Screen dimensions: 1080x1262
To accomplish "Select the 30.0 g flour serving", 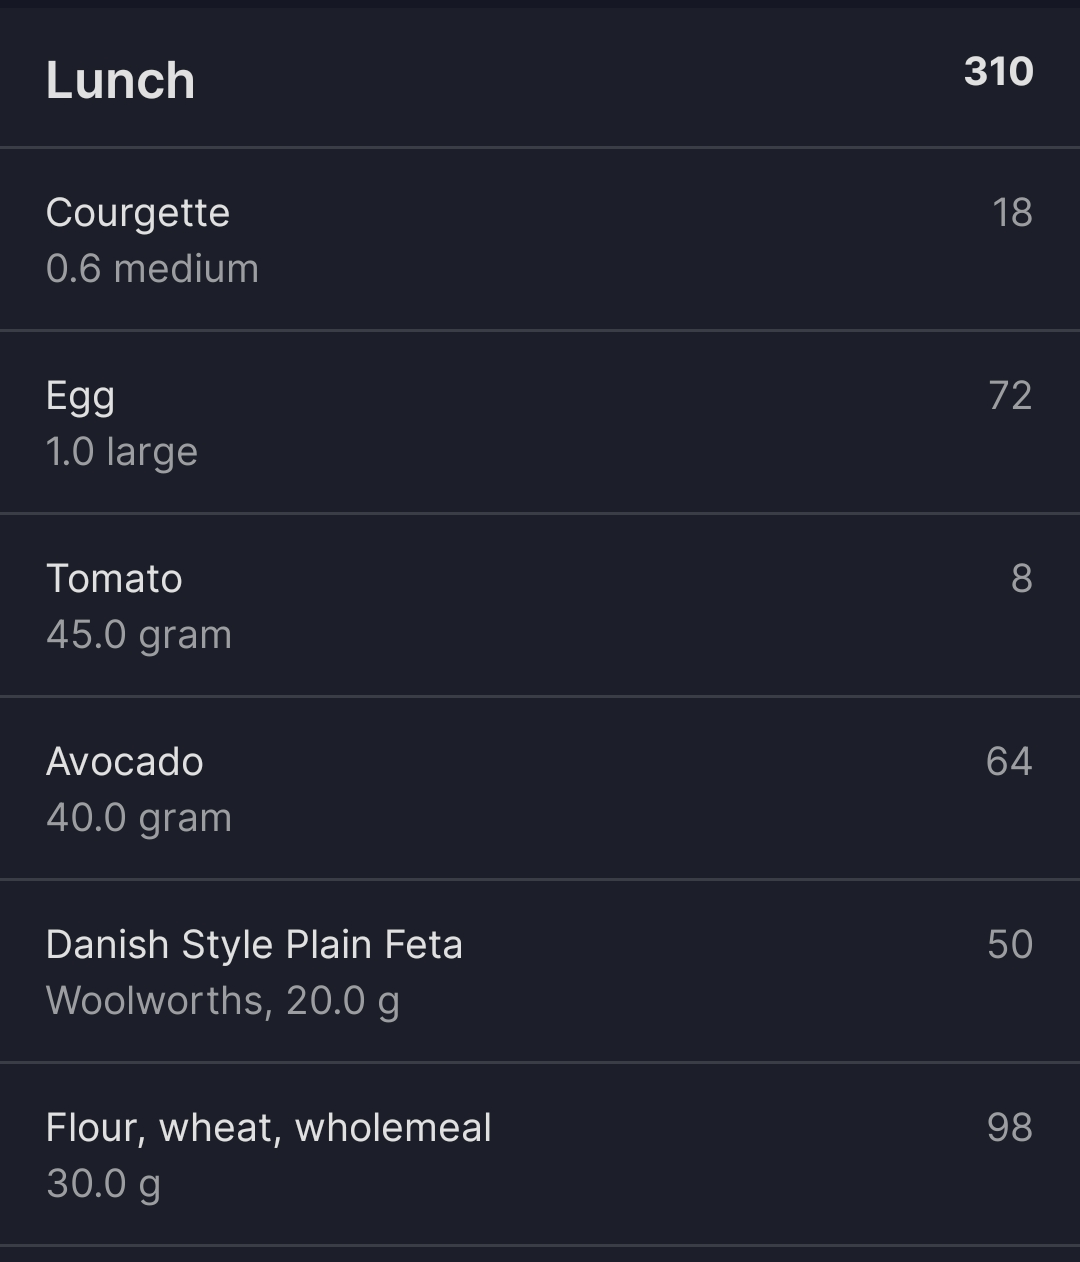I will pyautogui.click(x=103, y=1184).
